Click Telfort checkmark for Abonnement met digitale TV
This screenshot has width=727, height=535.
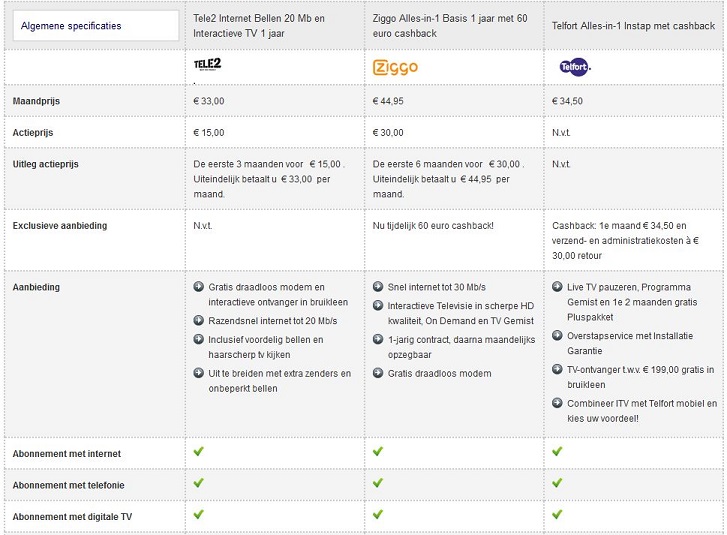pyautogui.click(x=557, y=514)
